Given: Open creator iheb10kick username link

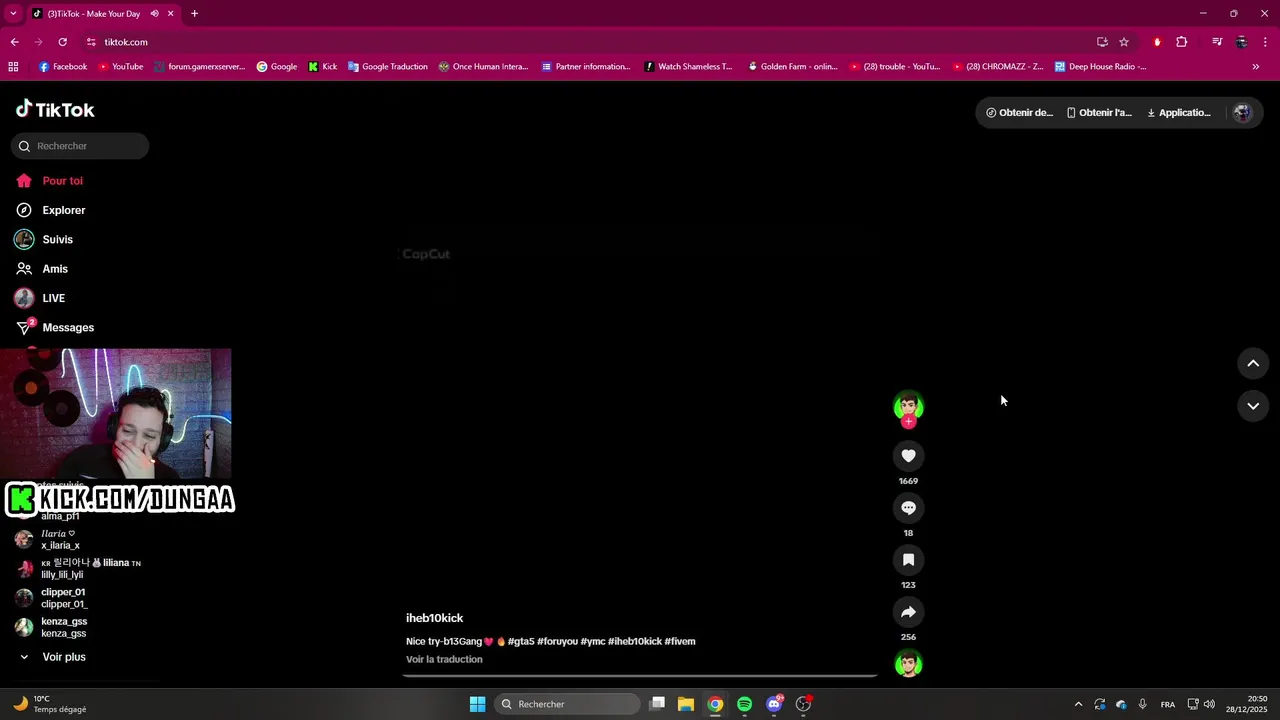Looking at the screenshot, I should pyautogui.click(x=434, y=618).
